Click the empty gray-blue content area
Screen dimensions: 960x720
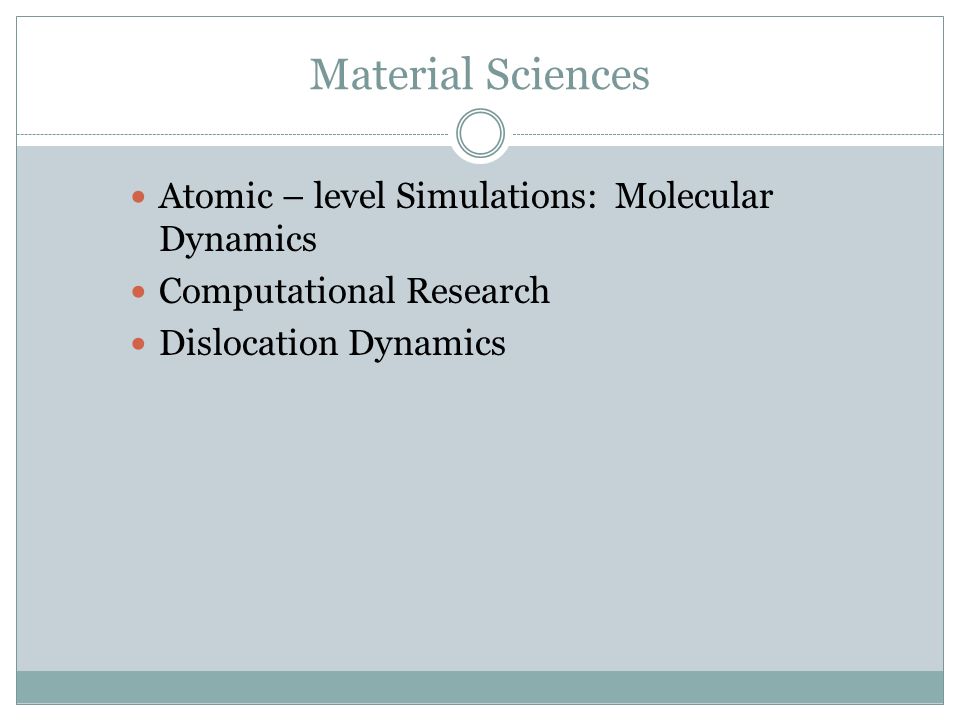(x=480, y=514)
